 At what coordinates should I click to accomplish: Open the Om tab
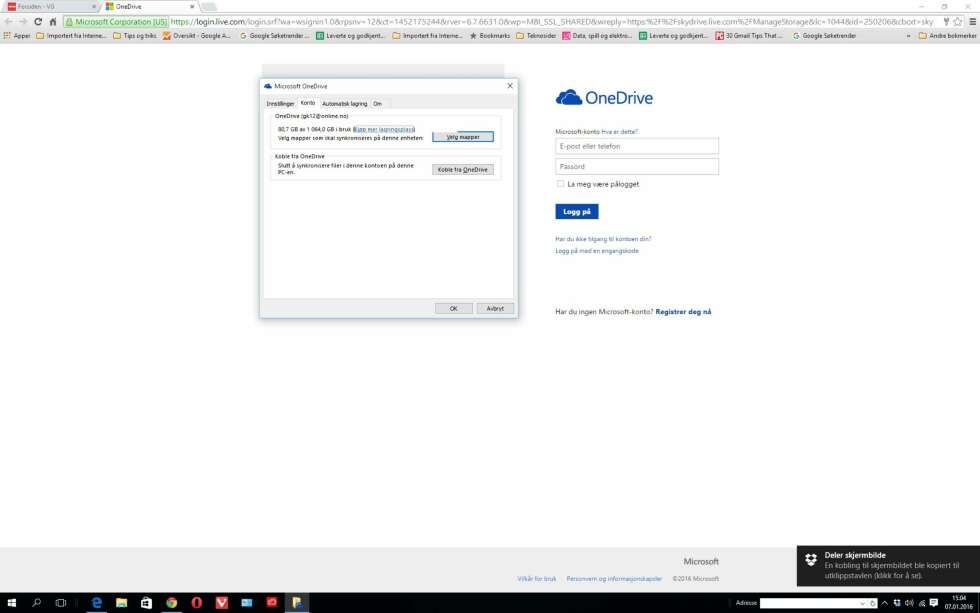[x=378, y=104]
